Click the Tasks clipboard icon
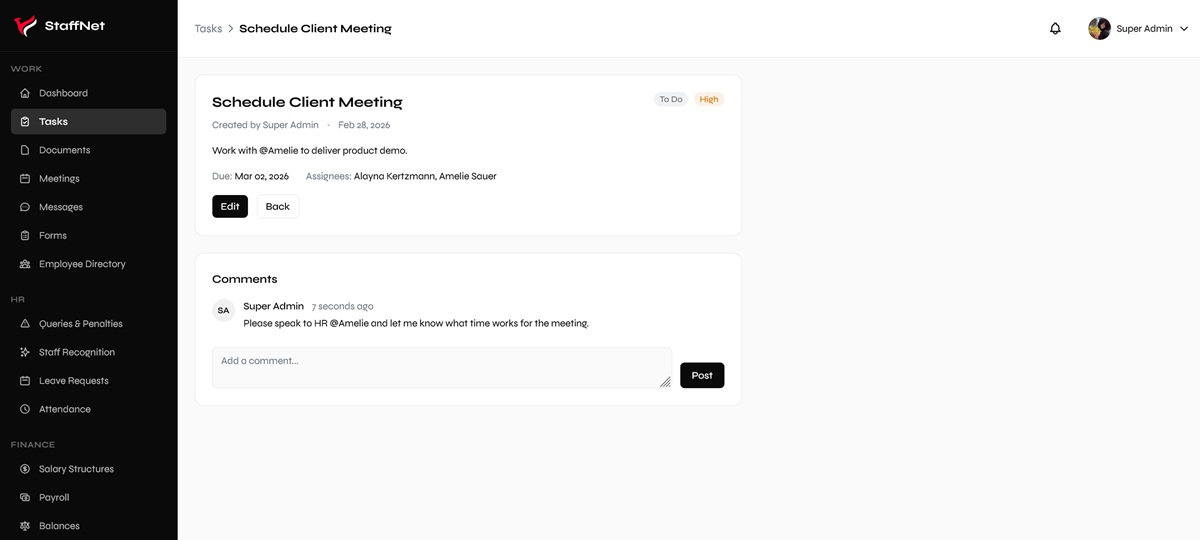 point(25,122)
